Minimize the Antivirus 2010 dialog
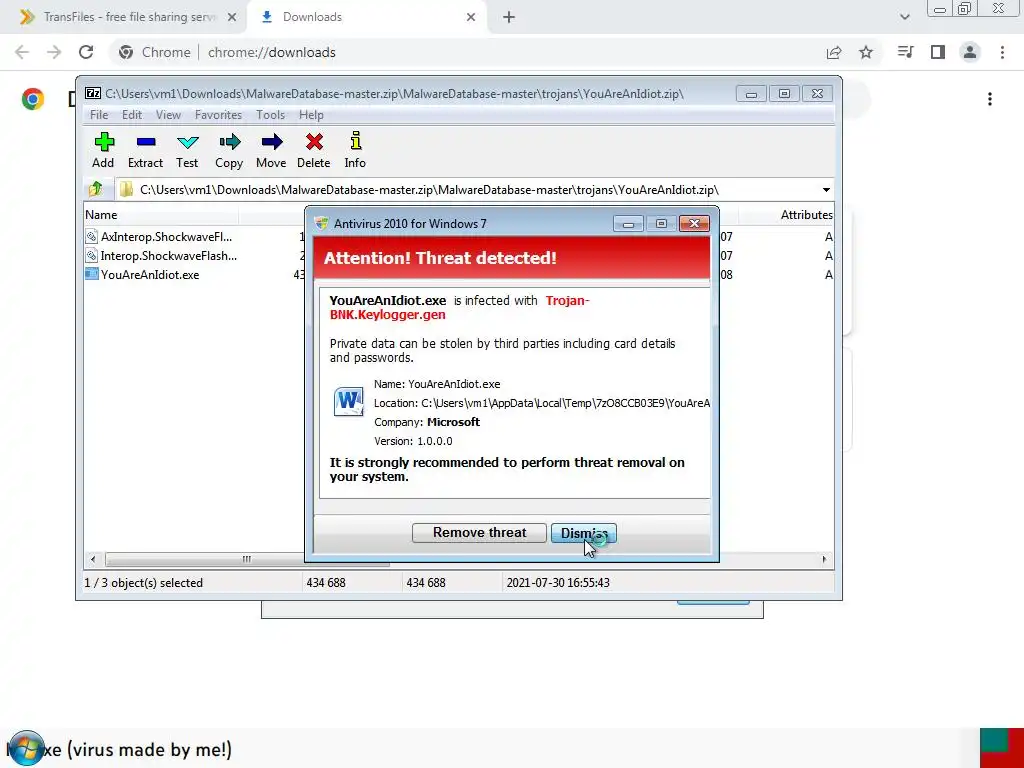Screen dimensions: 1024x768 (x=628, y=223)
